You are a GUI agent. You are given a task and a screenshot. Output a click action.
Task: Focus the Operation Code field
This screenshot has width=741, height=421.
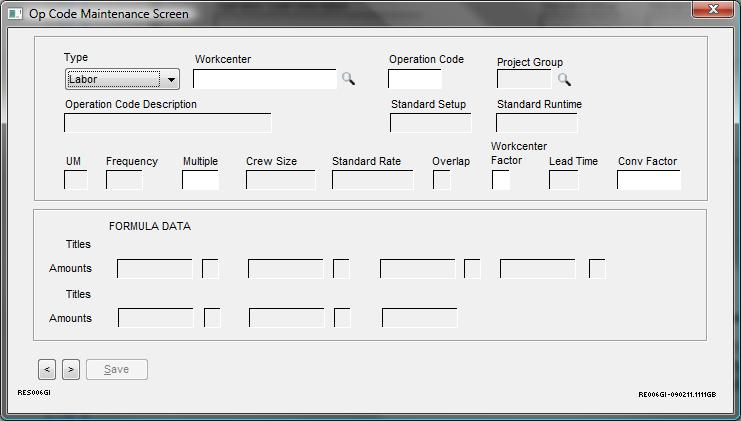[415, 79]
